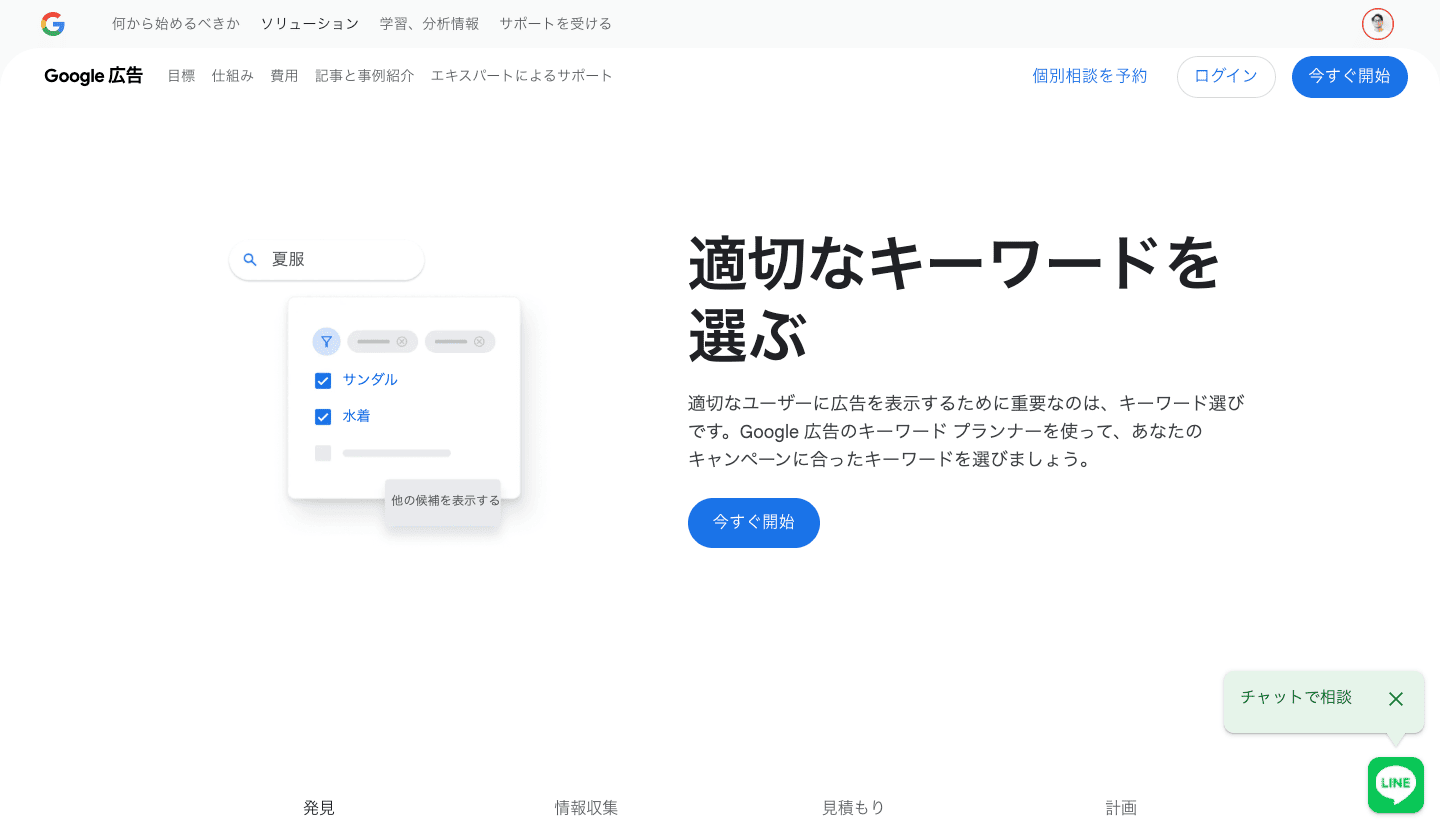Open the ソリューション dropdown
1440x829 pixels.
coord(309,23)
